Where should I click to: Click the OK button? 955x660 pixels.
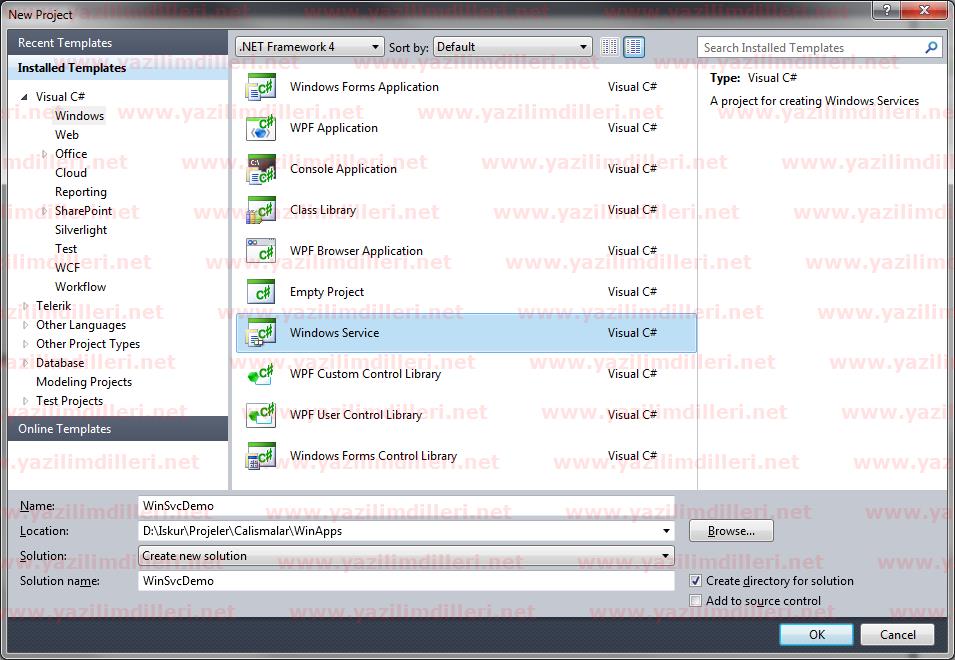click(x=816, y=634)
